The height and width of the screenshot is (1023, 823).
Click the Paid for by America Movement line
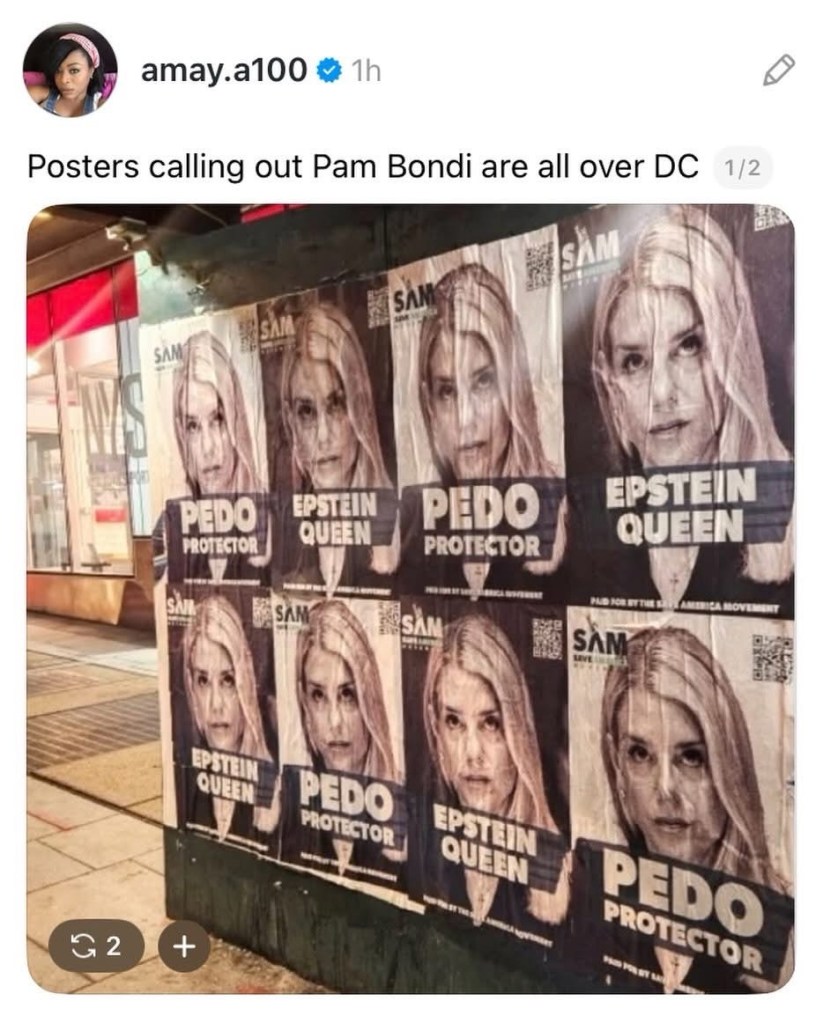point(685,605)
